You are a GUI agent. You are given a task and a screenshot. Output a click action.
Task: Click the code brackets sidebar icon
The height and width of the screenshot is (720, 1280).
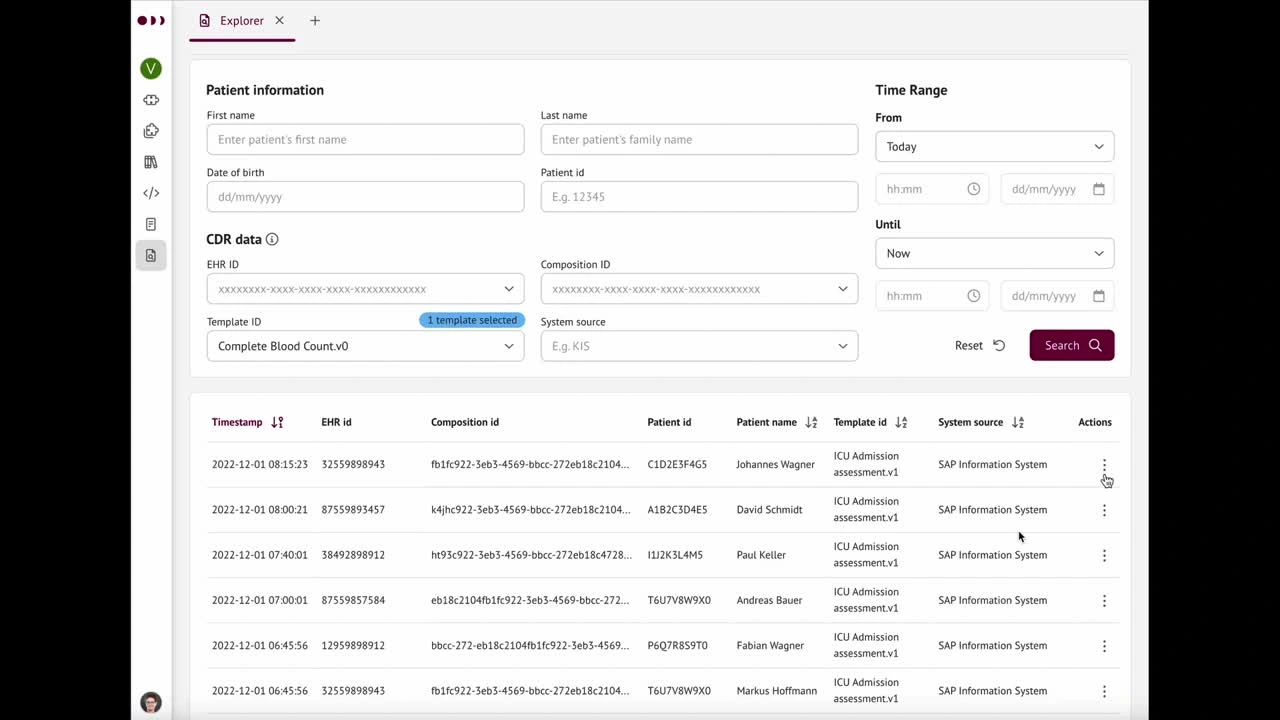(x=151, y=193)
